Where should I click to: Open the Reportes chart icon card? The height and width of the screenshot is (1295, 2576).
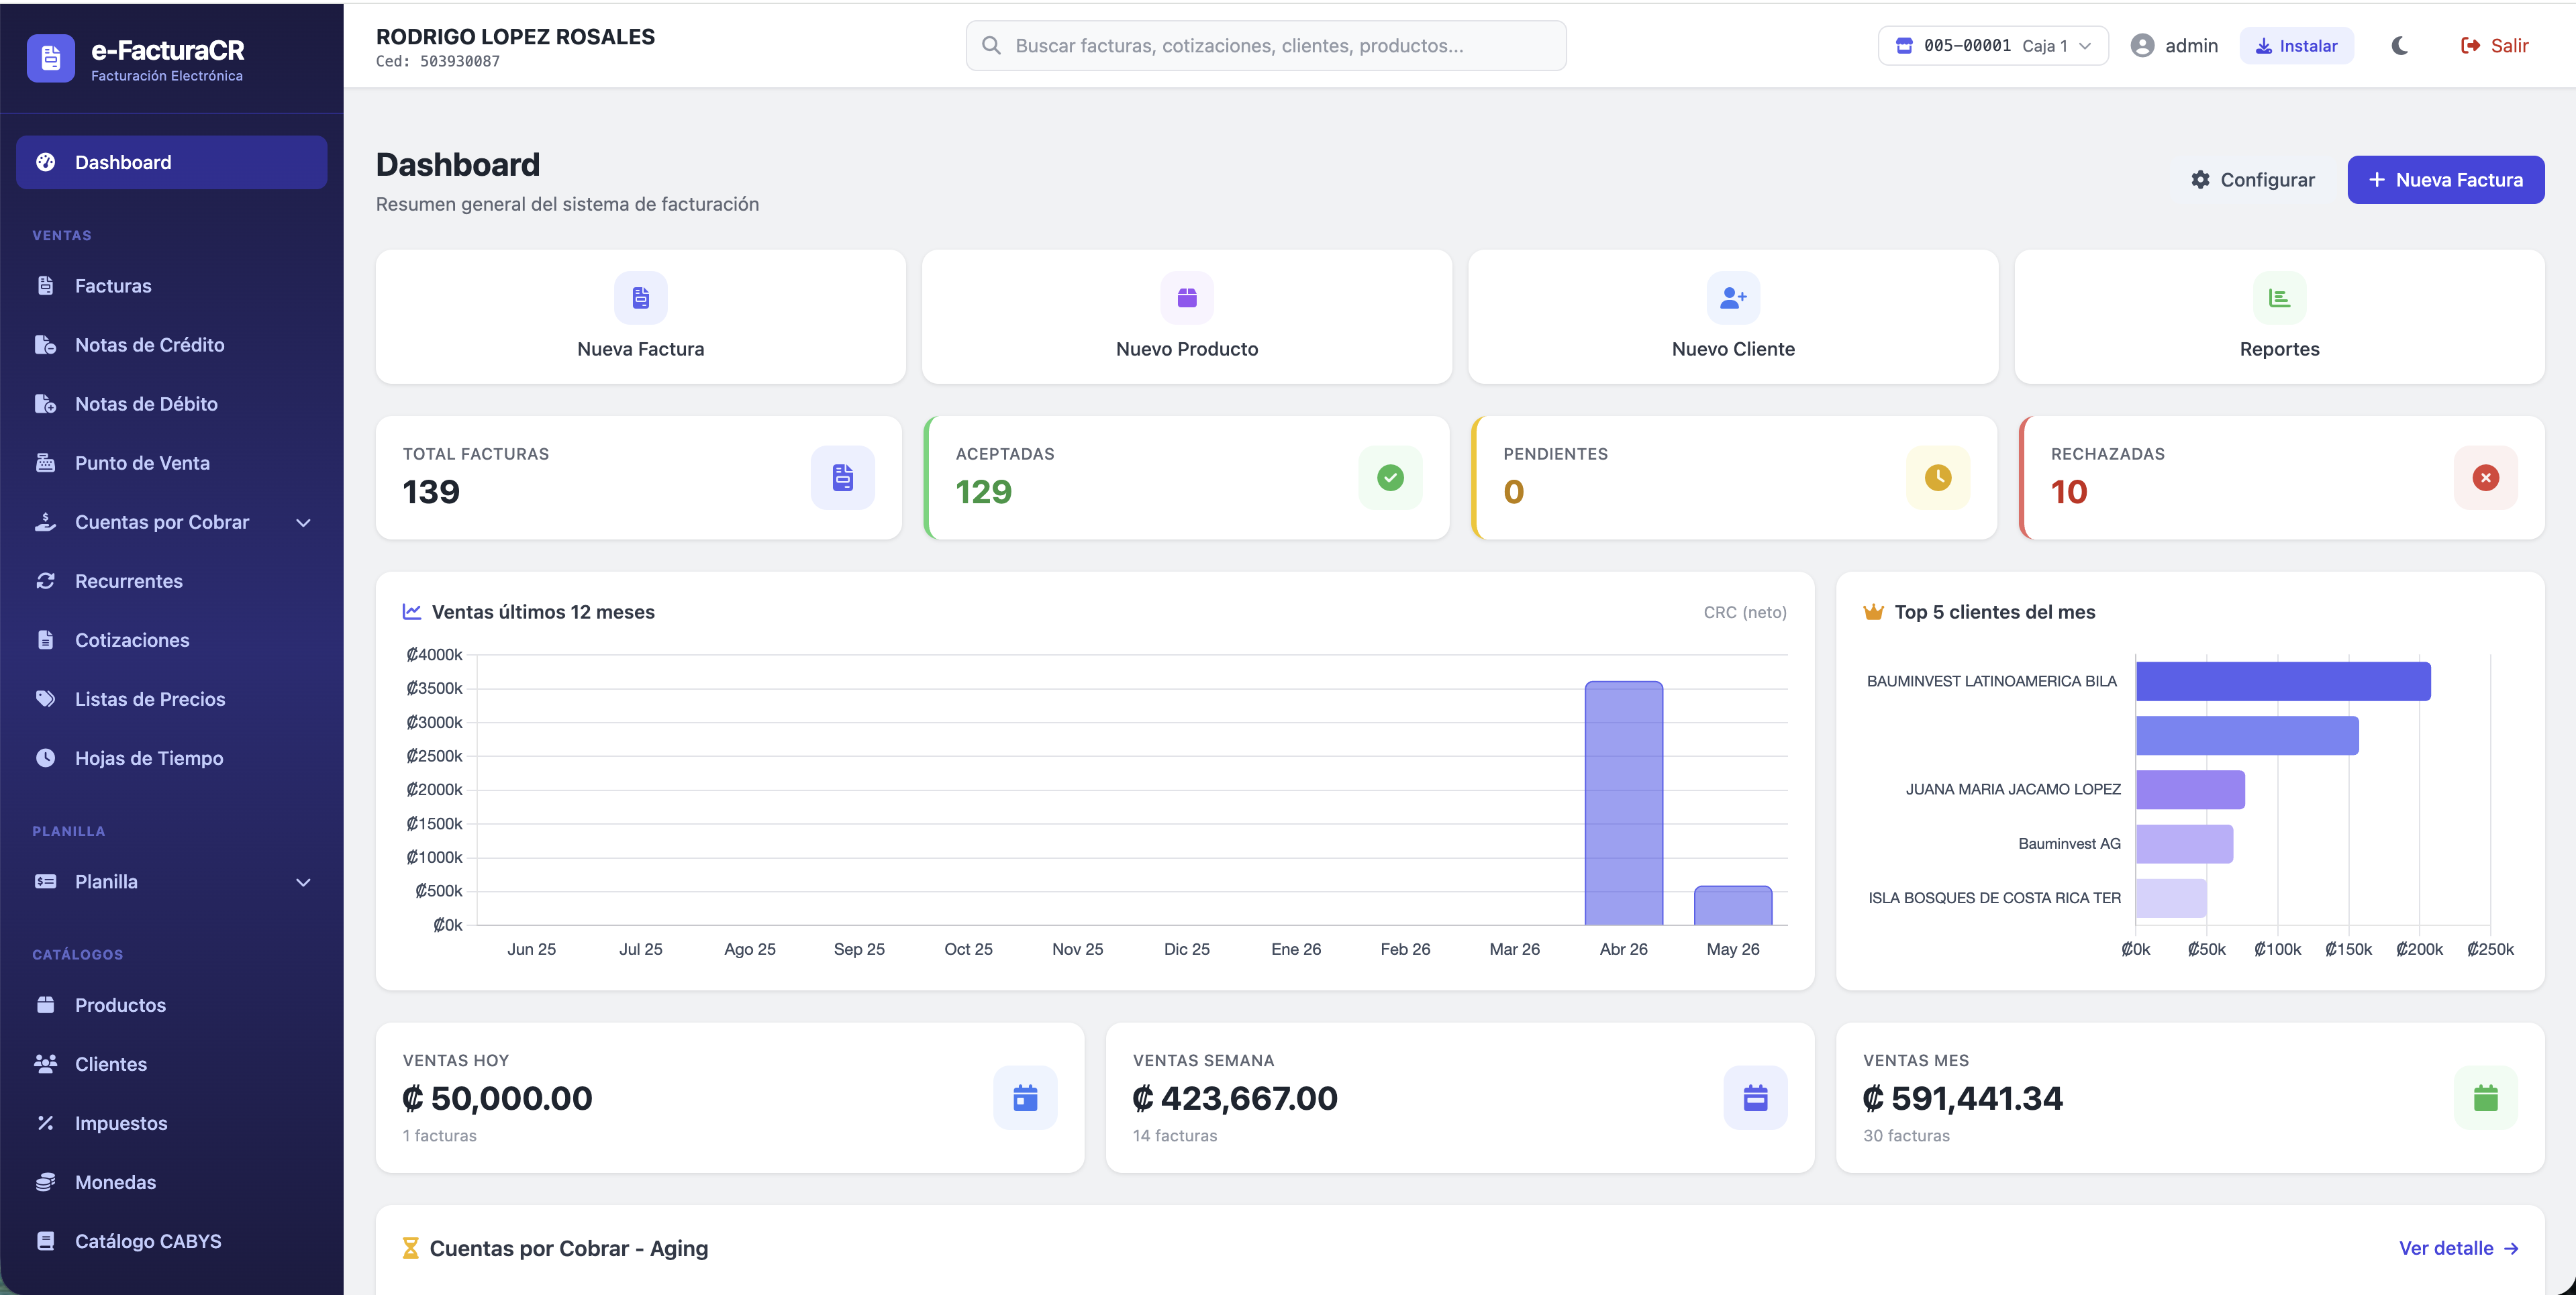(2279, 316)
